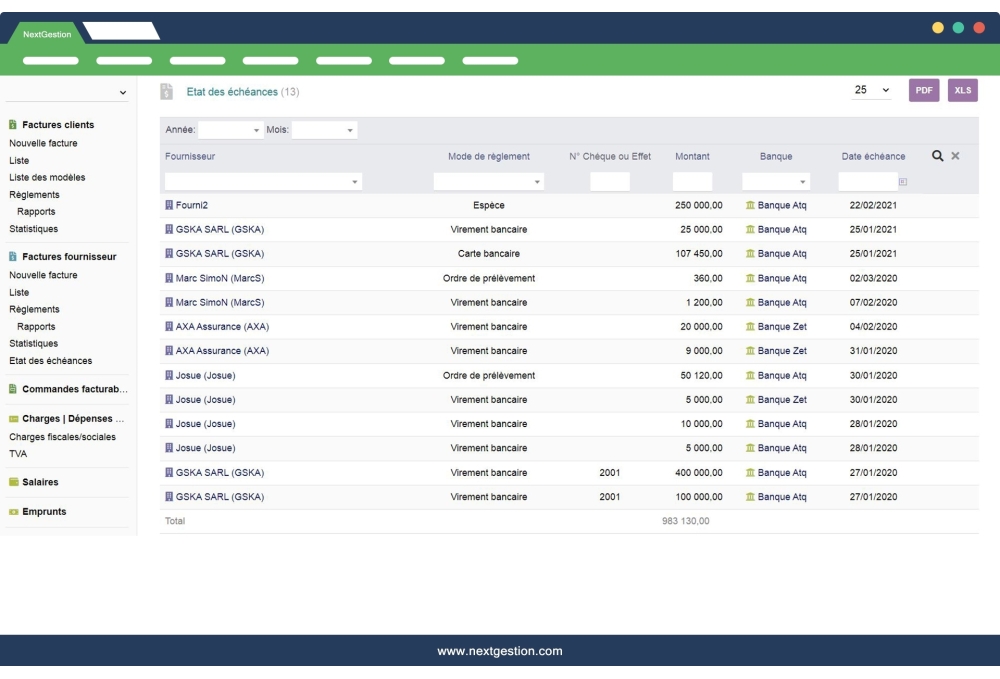
Task: Click the building icon beside Fourni2
Action: click(x=169, y=205)
